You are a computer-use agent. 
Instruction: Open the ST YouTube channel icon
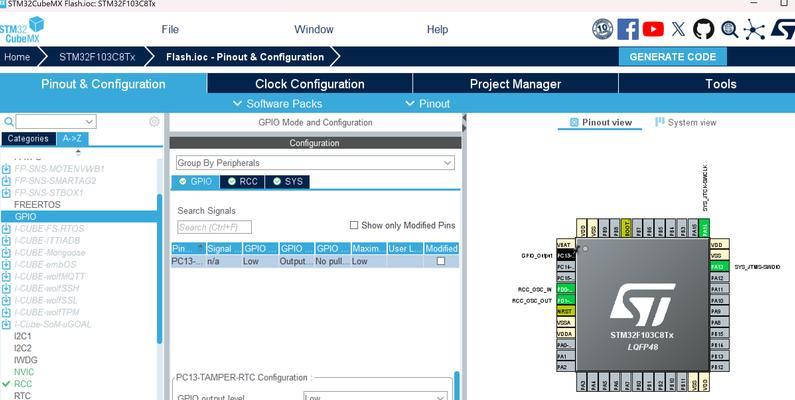653,29
